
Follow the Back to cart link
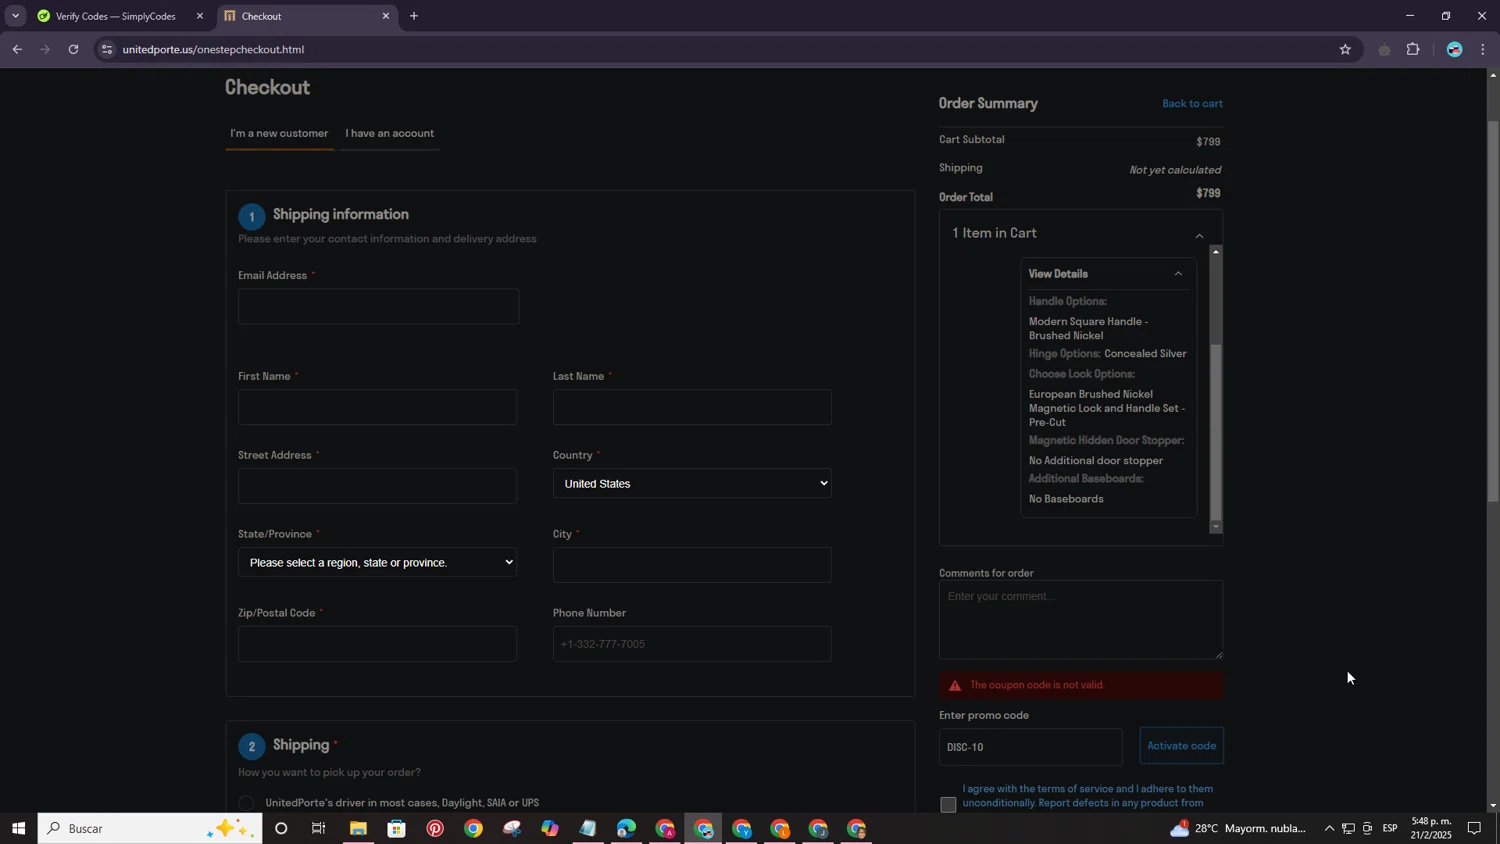click(x=1192, y=104)
